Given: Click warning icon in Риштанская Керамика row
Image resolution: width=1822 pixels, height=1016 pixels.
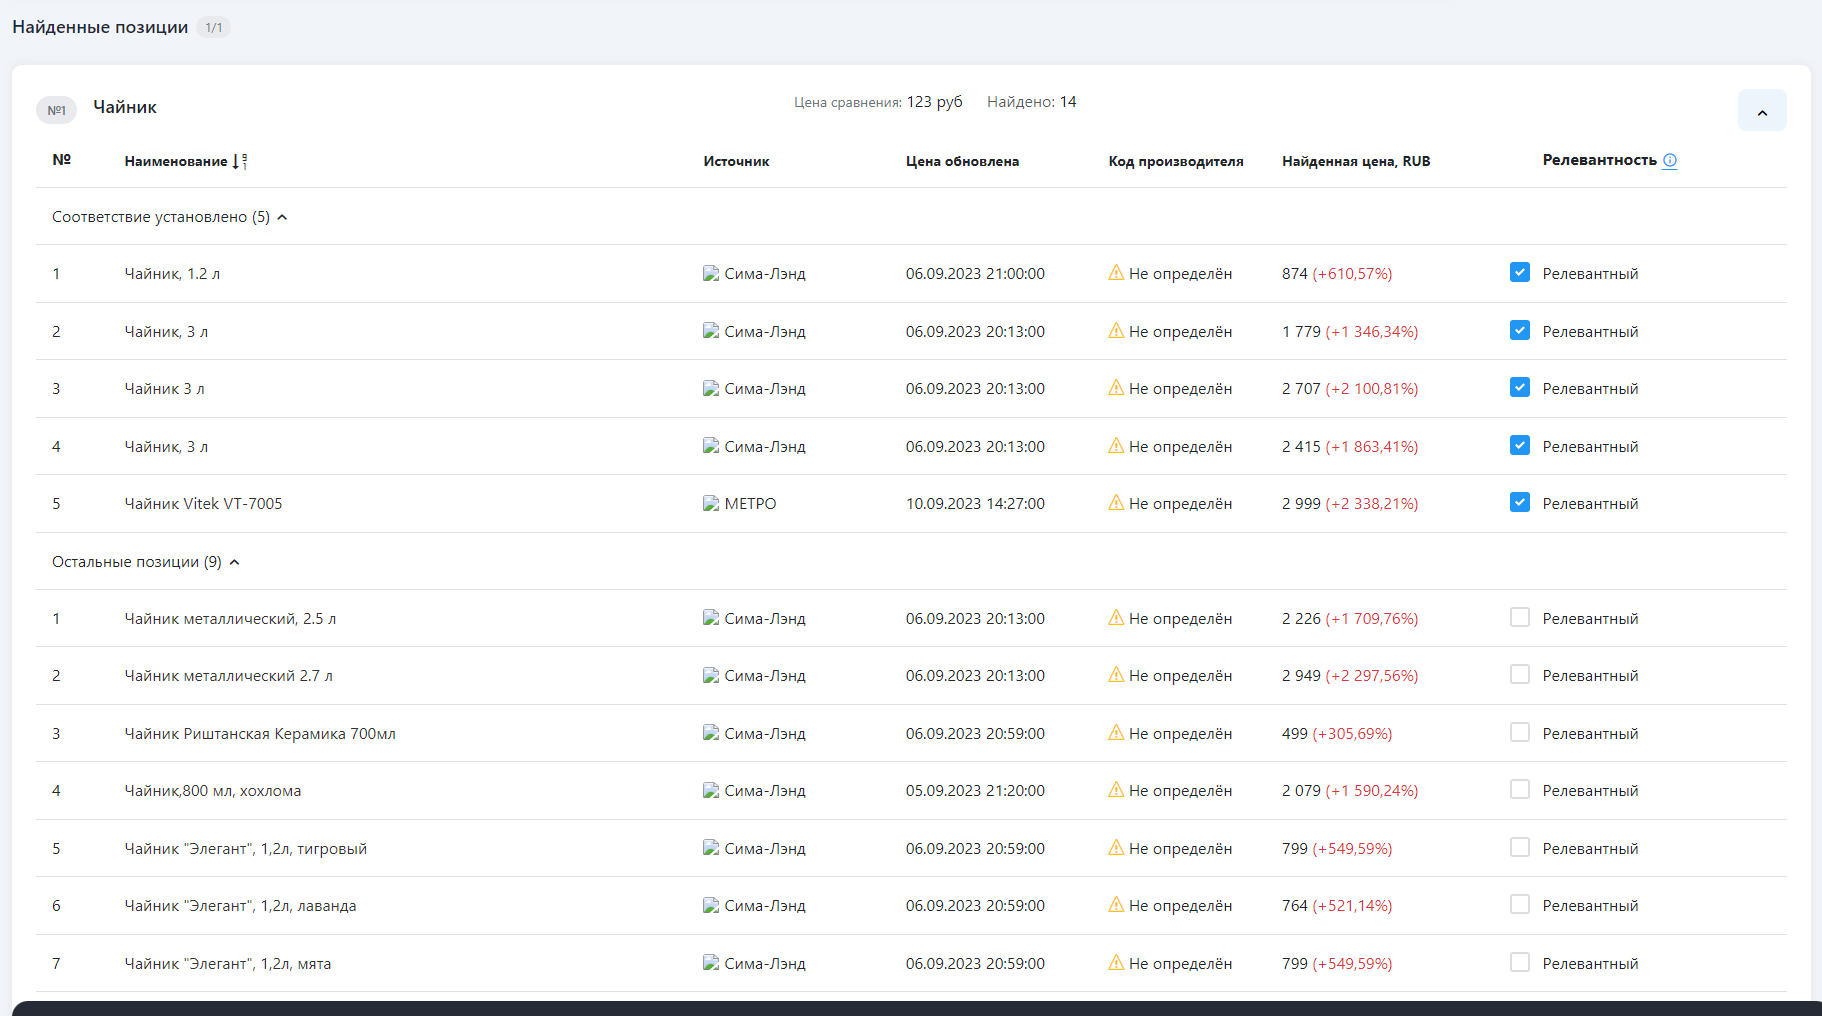Looking at the screenshot, I should click(x=1116, y=732).
